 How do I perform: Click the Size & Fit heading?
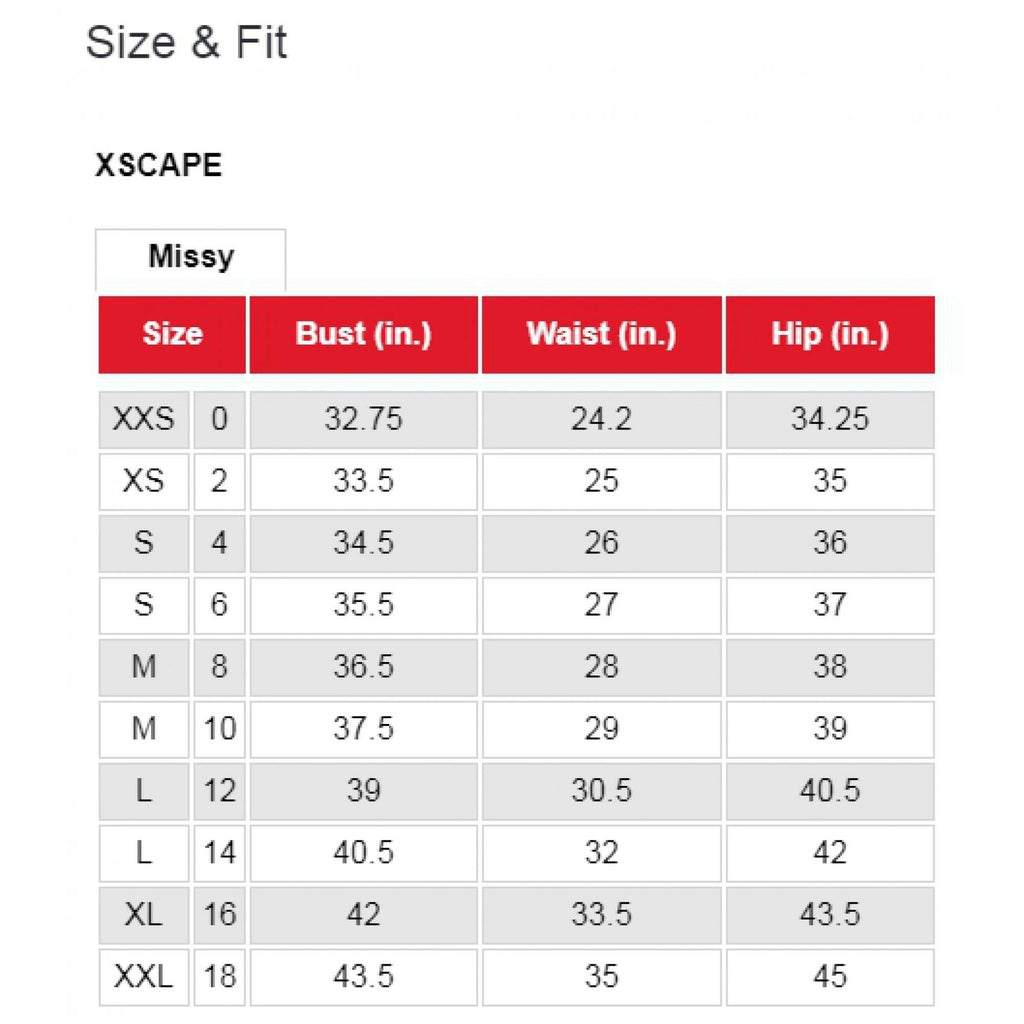point(187,43)
